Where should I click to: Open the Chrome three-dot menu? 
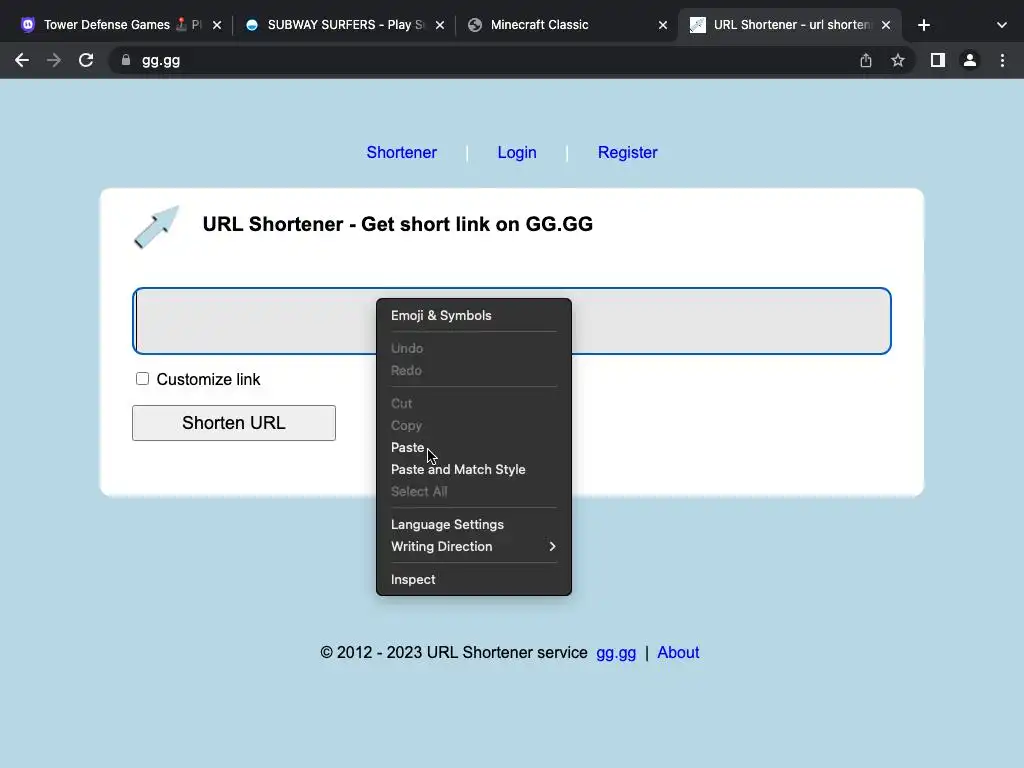1002,60
